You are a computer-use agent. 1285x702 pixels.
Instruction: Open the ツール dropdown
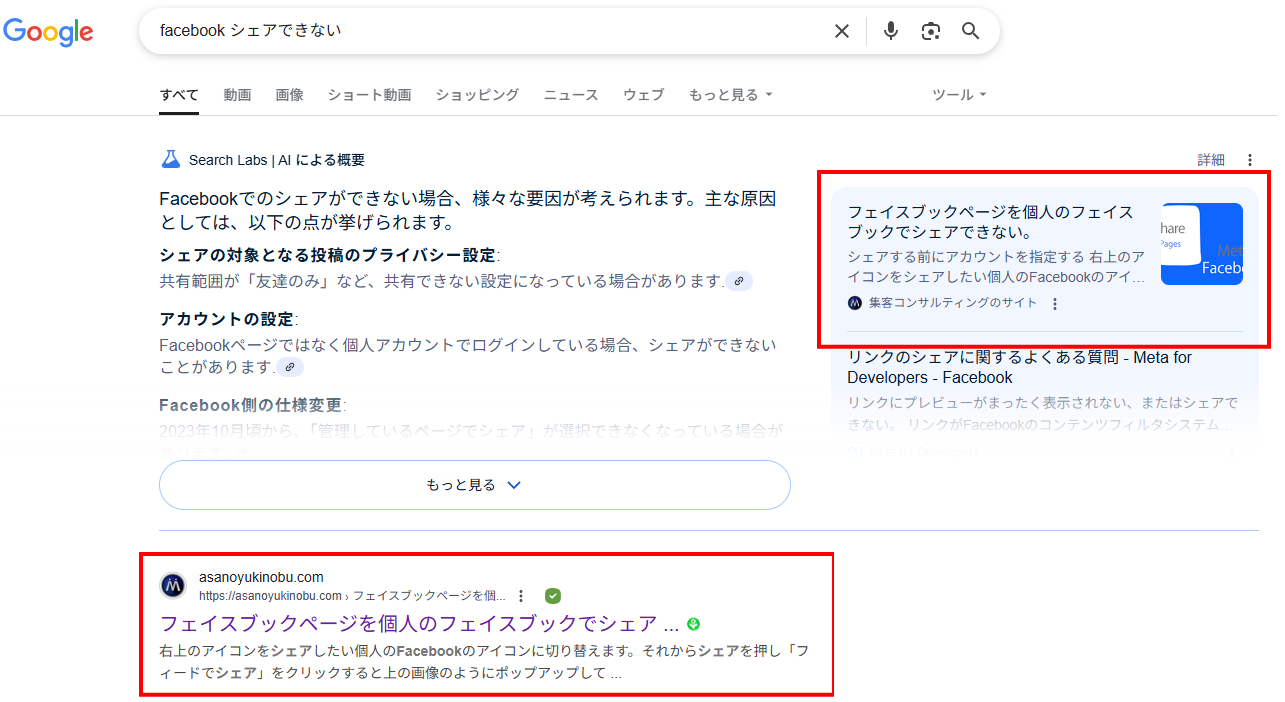coord(959,95)
